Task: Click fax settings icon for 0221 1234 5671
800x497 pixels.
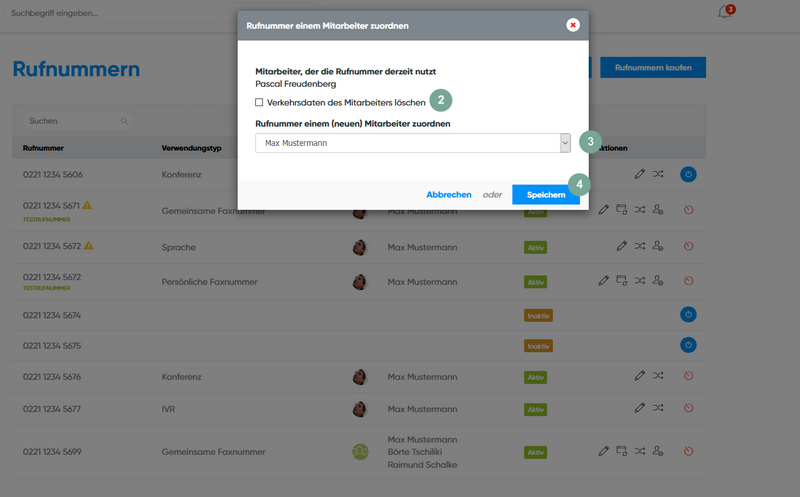Action: [x=621, y=210]
